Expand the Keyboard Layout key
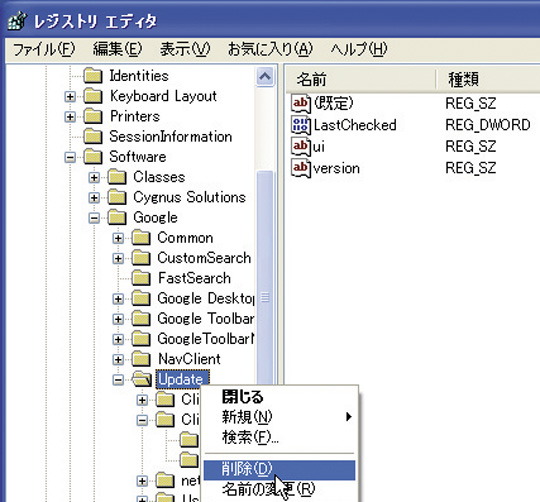Image resolution: width=540 pixels, height=502 pixels. (x=70, y=96)
